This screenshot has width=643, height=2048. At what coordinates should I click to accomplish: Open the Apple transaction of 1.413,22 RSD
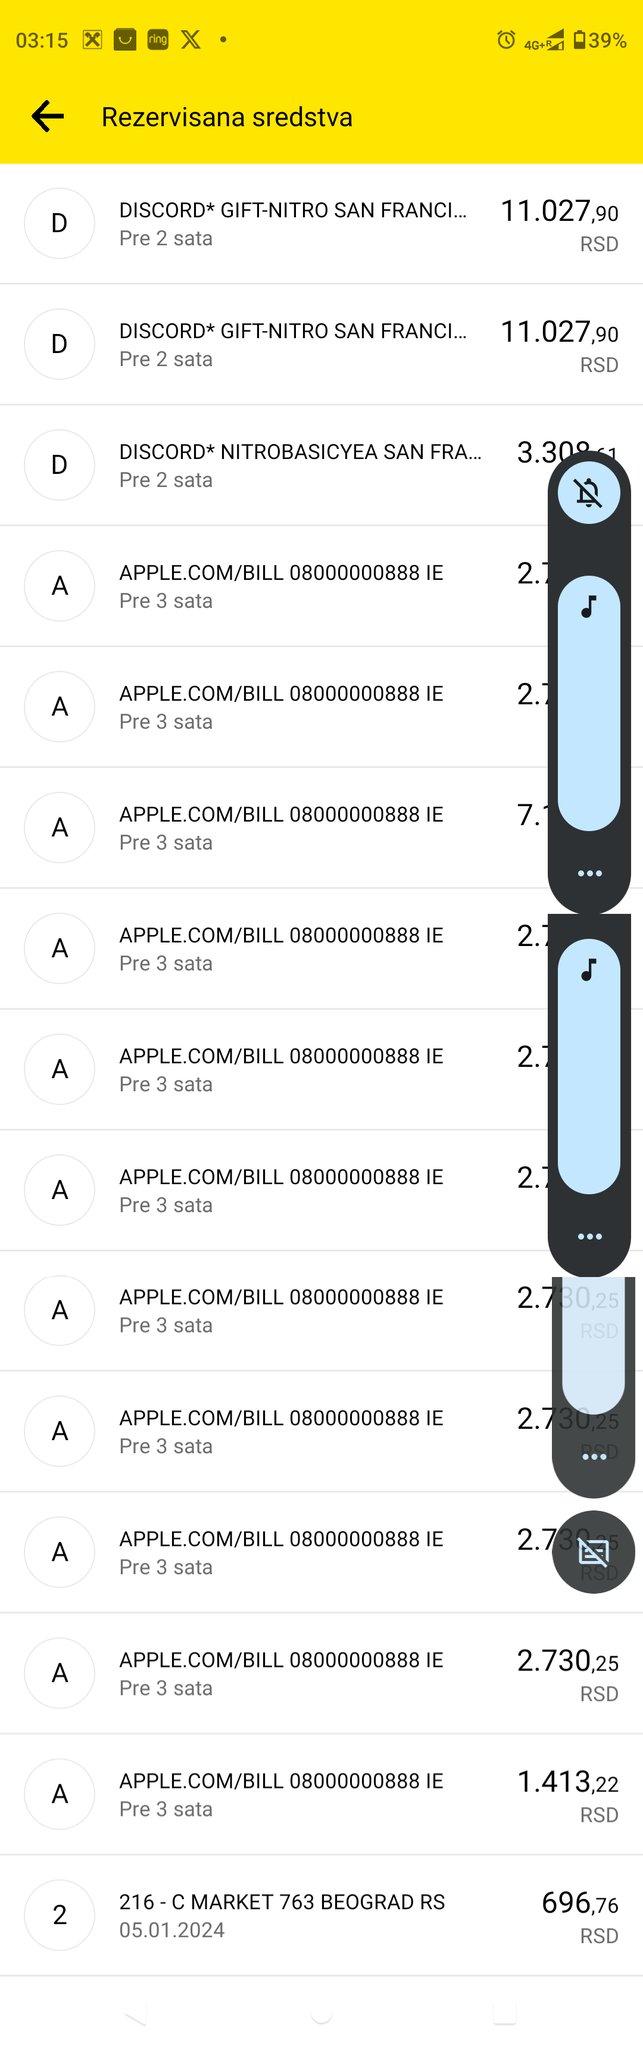(x=321, y=1794)
